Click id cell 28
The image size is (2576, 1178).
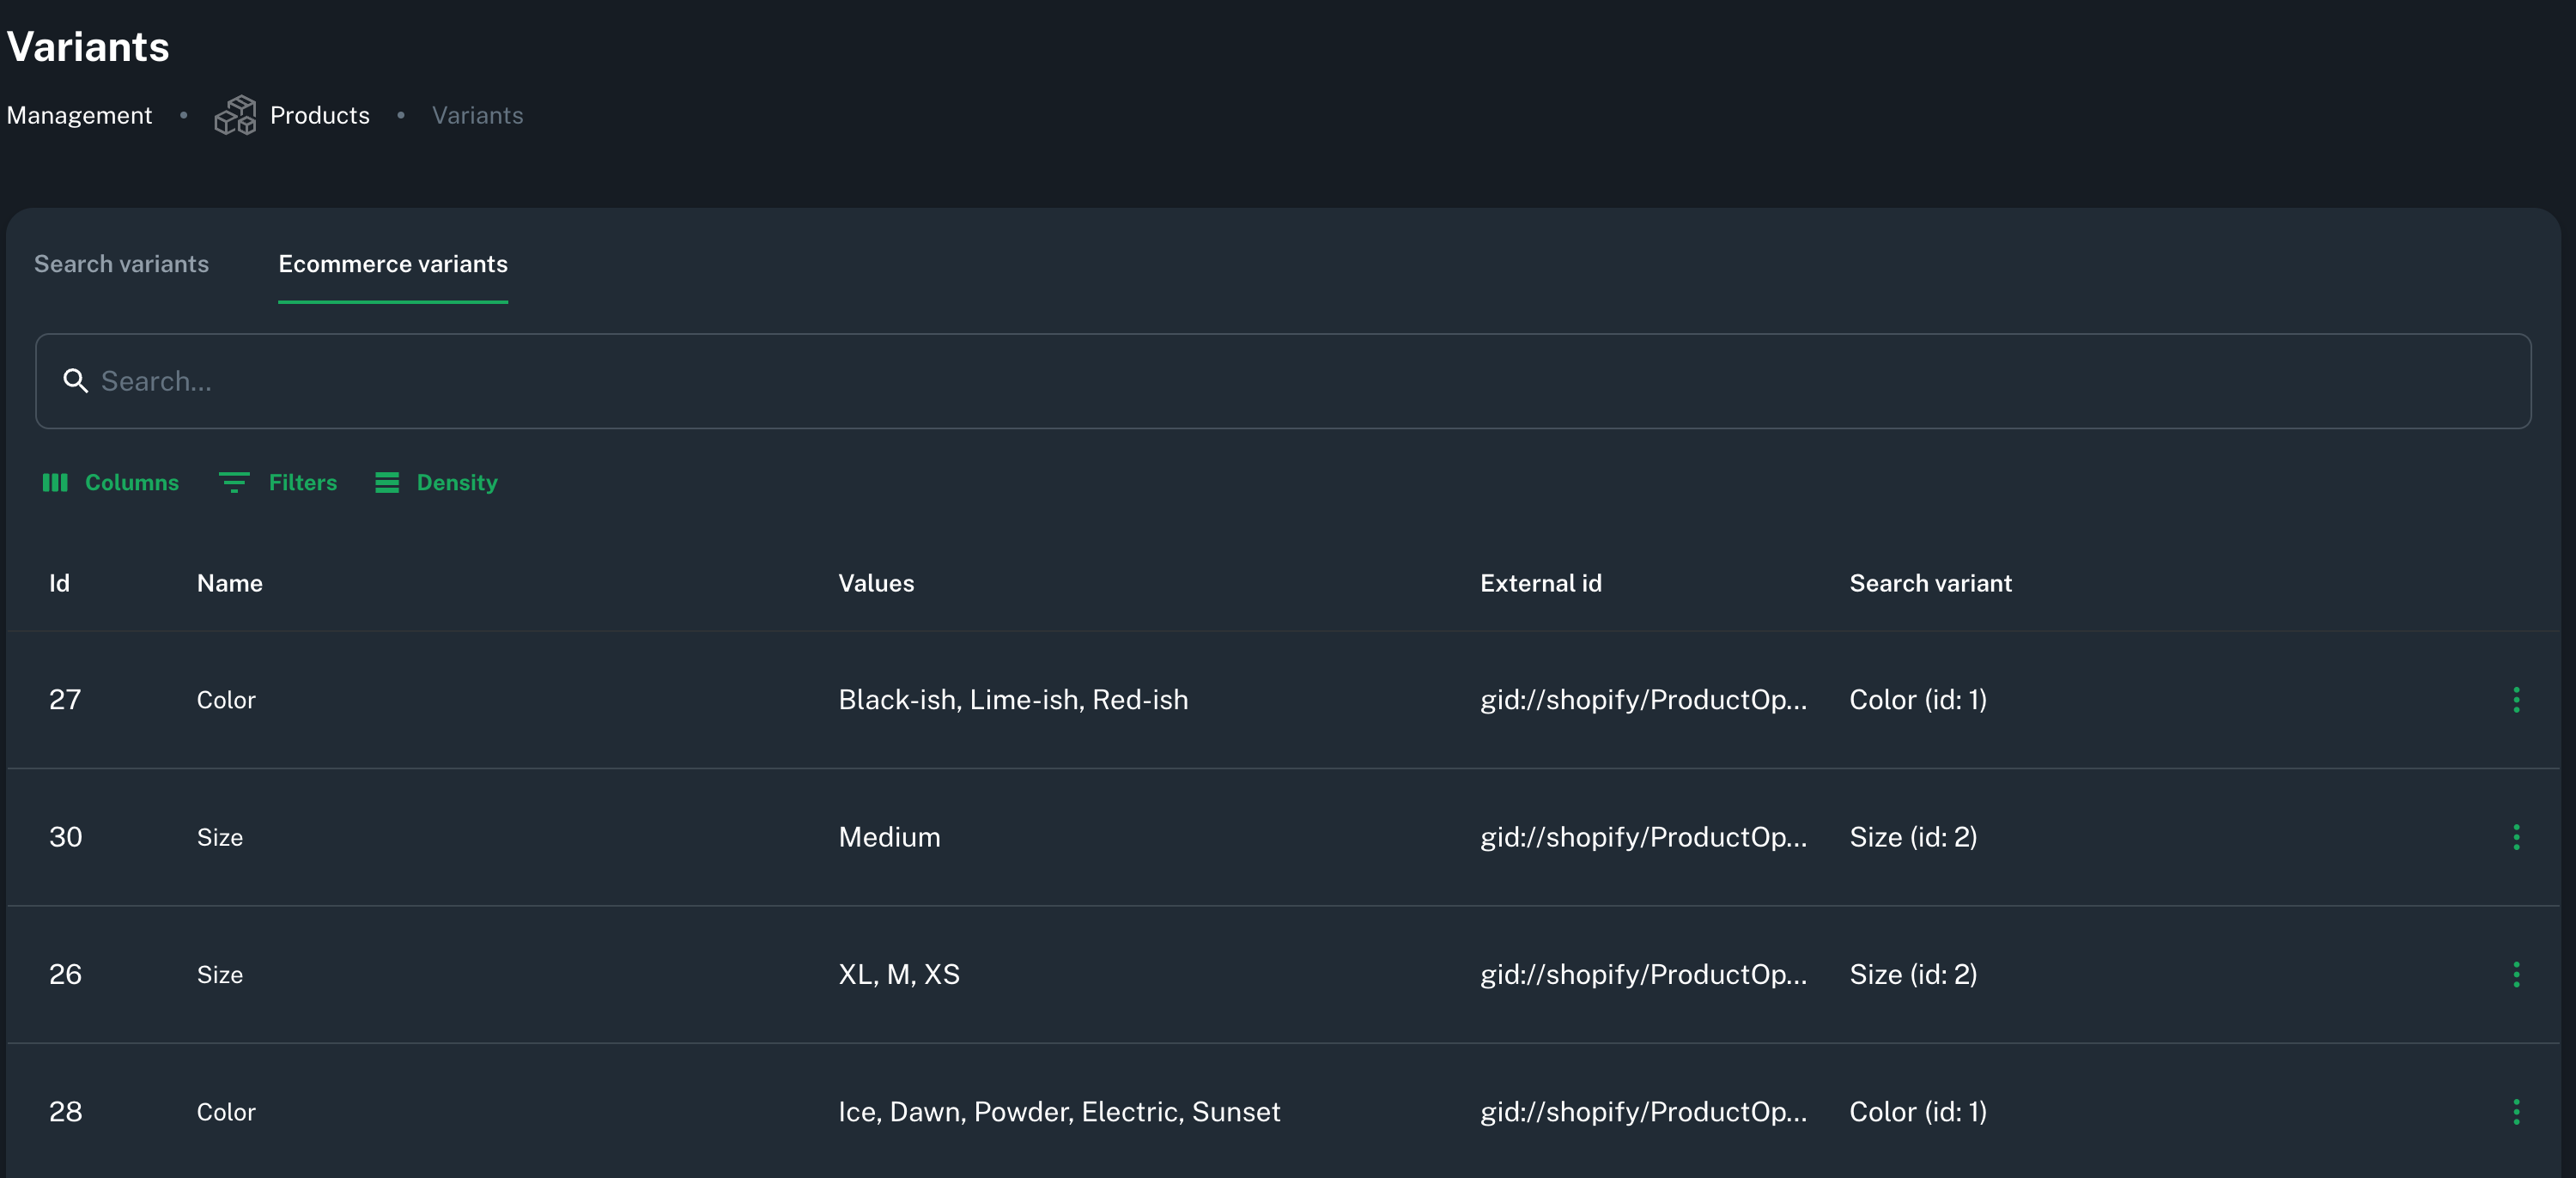(65, 1112)
